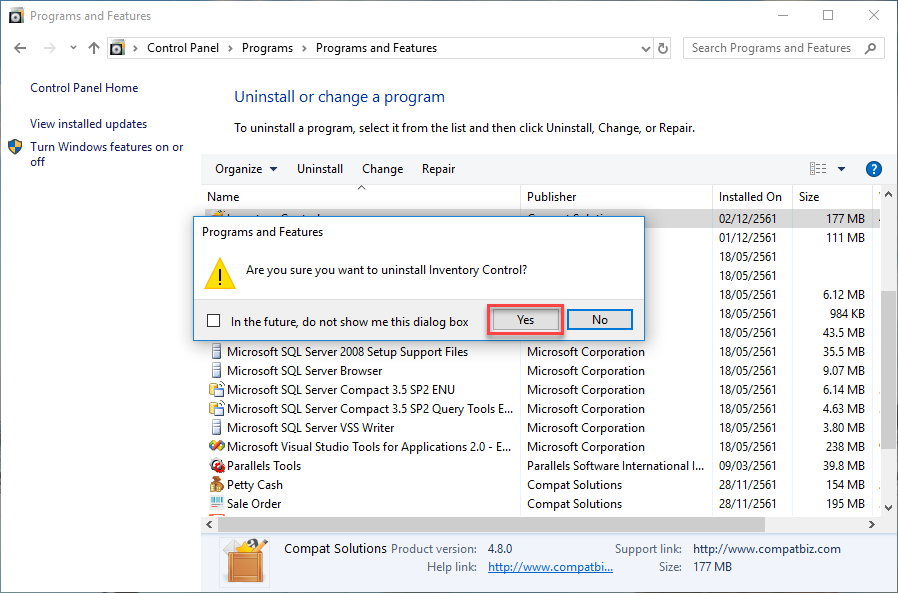898x593 pixels.
Task: Click Control Panel in the breadcrumb
Action: 183,48
